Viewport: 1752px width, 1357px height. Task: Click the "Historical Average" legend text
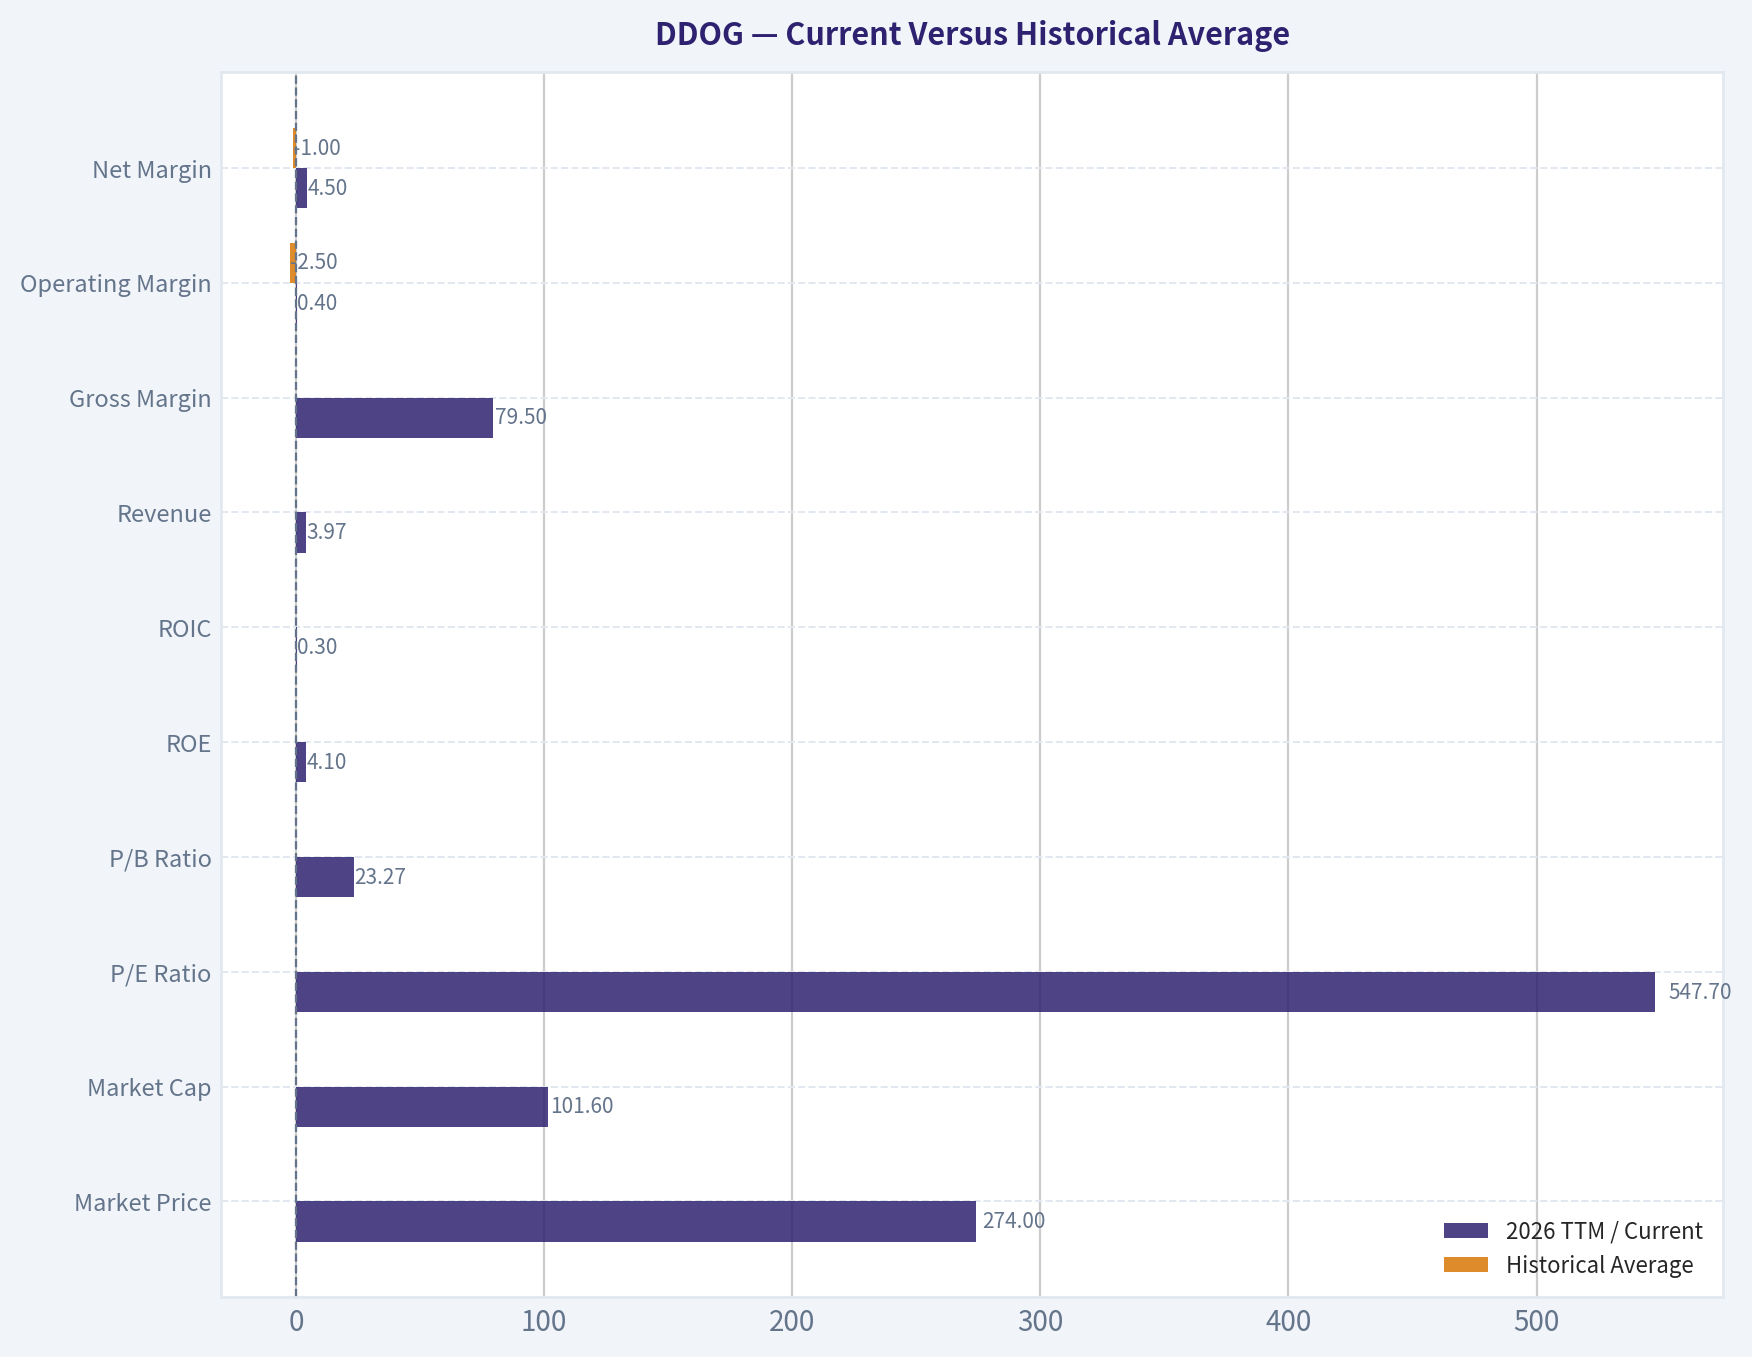(x=1600, y=1265)
